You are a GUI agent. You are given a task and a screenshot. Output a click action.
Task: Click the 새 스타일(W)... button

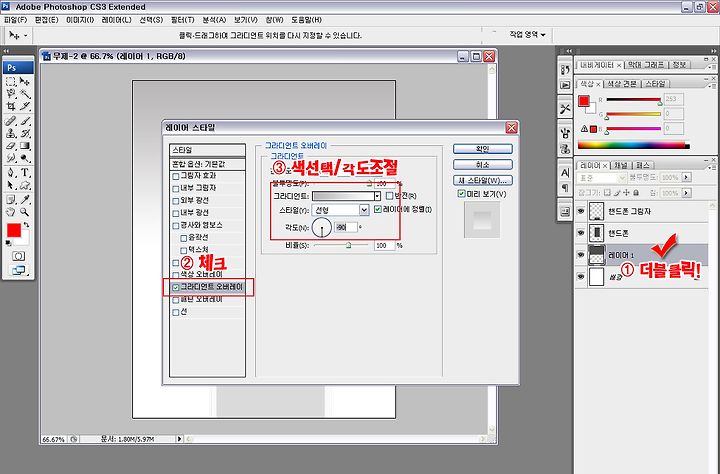click(483, 181)
